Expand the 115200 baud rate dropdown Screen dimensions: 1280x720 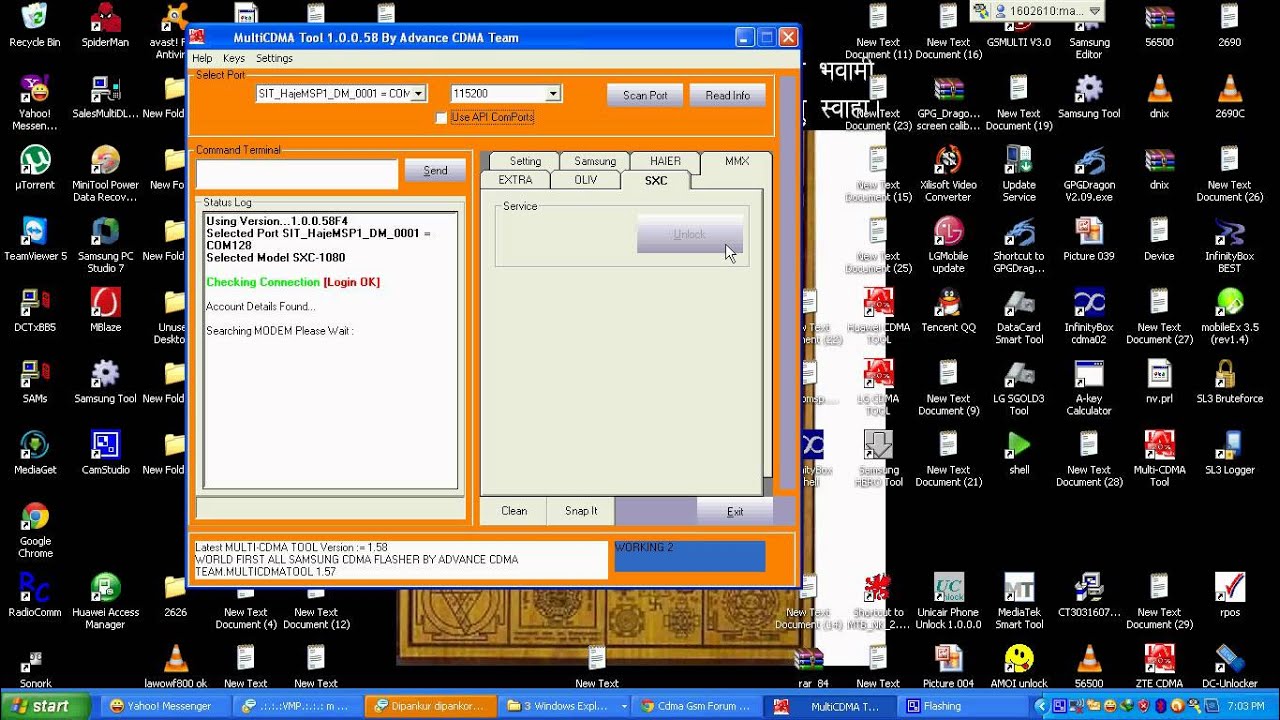(553, 93)
